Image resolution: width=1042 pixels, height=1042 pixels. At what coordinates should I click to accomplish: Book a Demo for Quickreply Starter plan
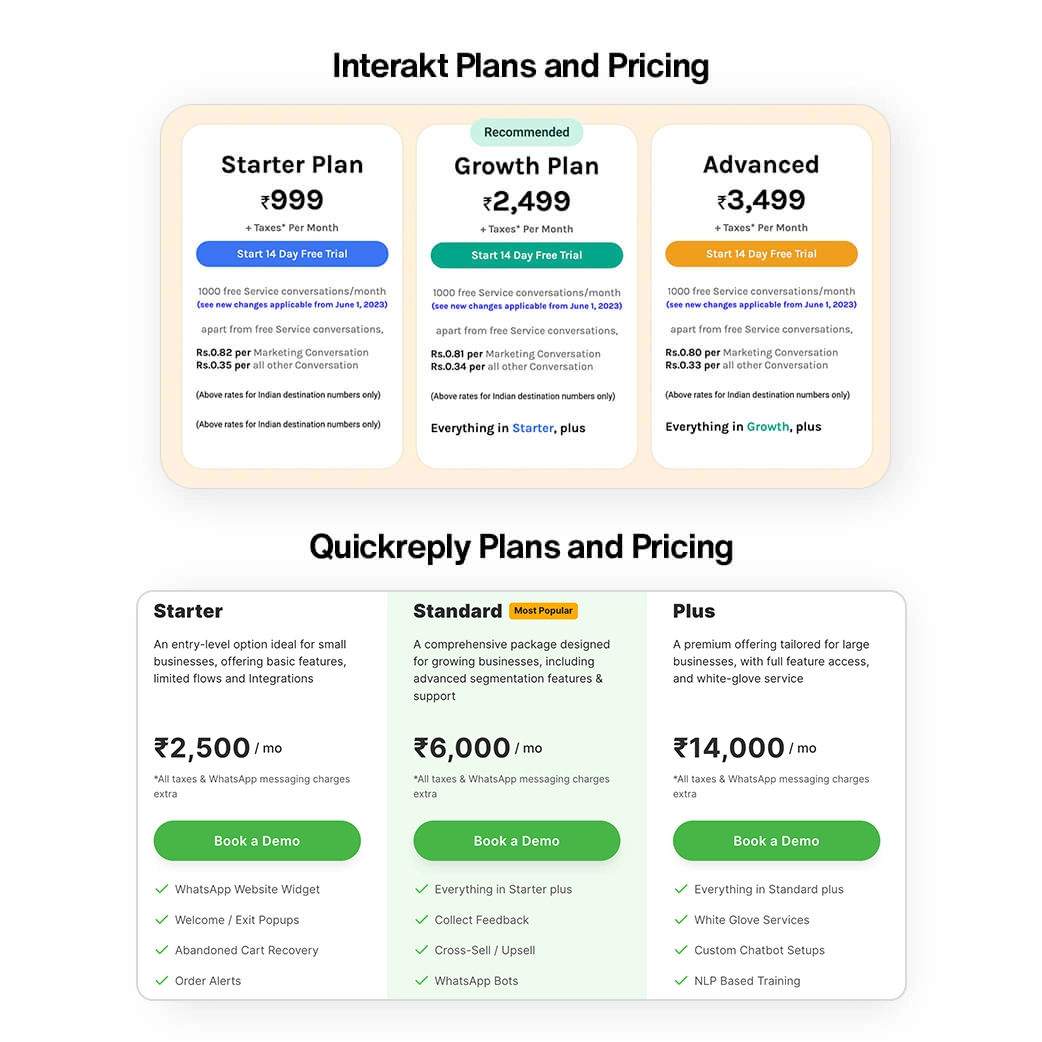pos(256,840)
